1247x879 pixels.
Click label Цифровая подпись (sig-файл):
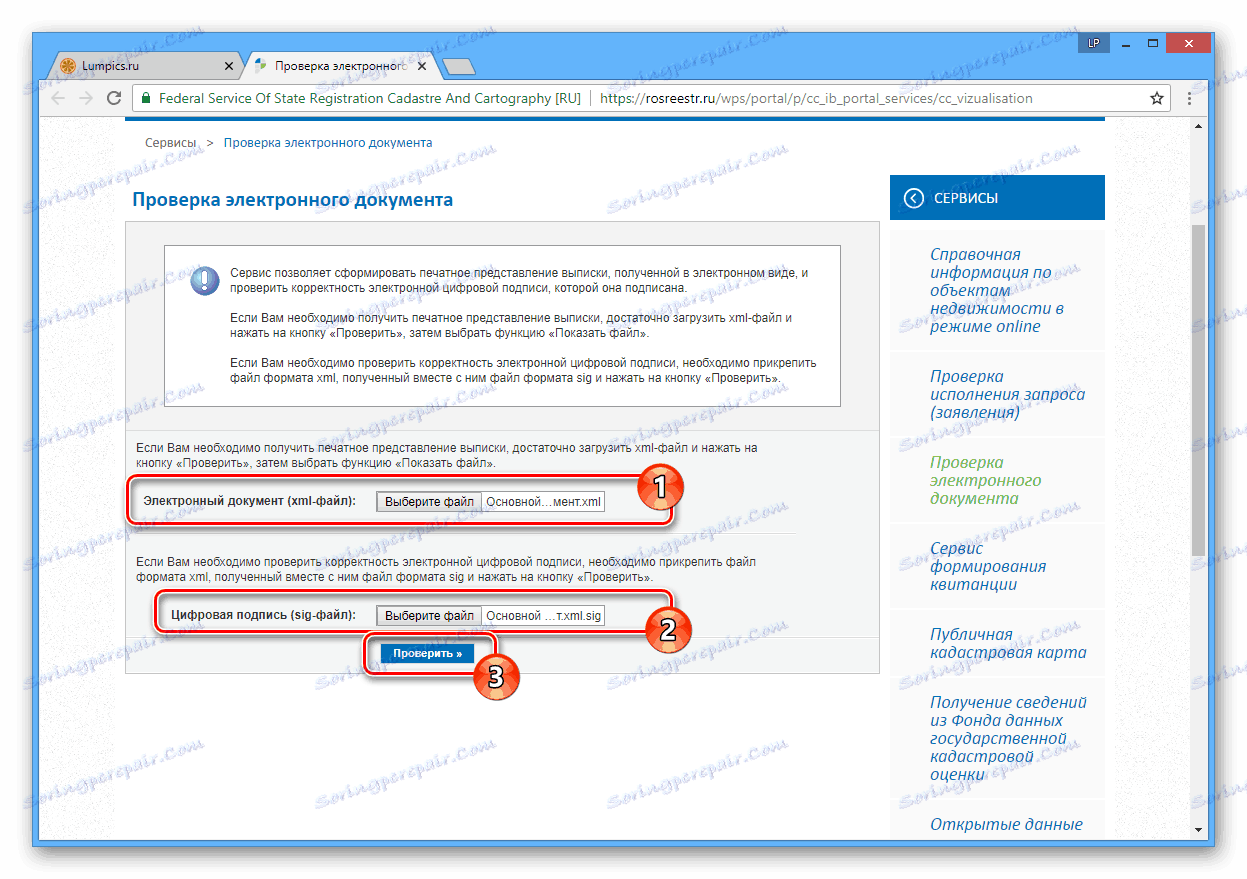coord(262,614)
